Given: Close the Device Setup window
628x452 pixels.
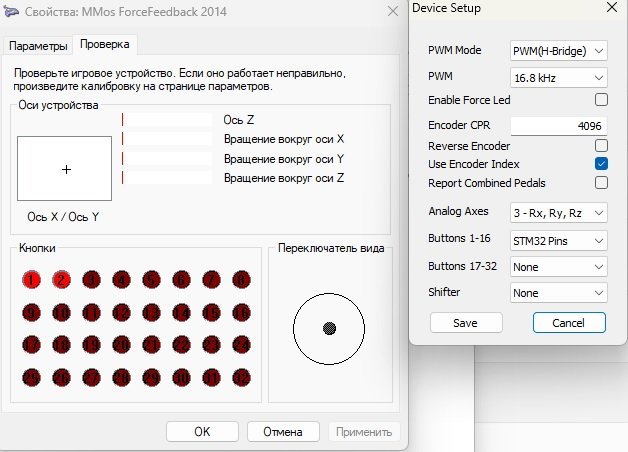Looking at the screenshot, I should (x=610, y=9).
